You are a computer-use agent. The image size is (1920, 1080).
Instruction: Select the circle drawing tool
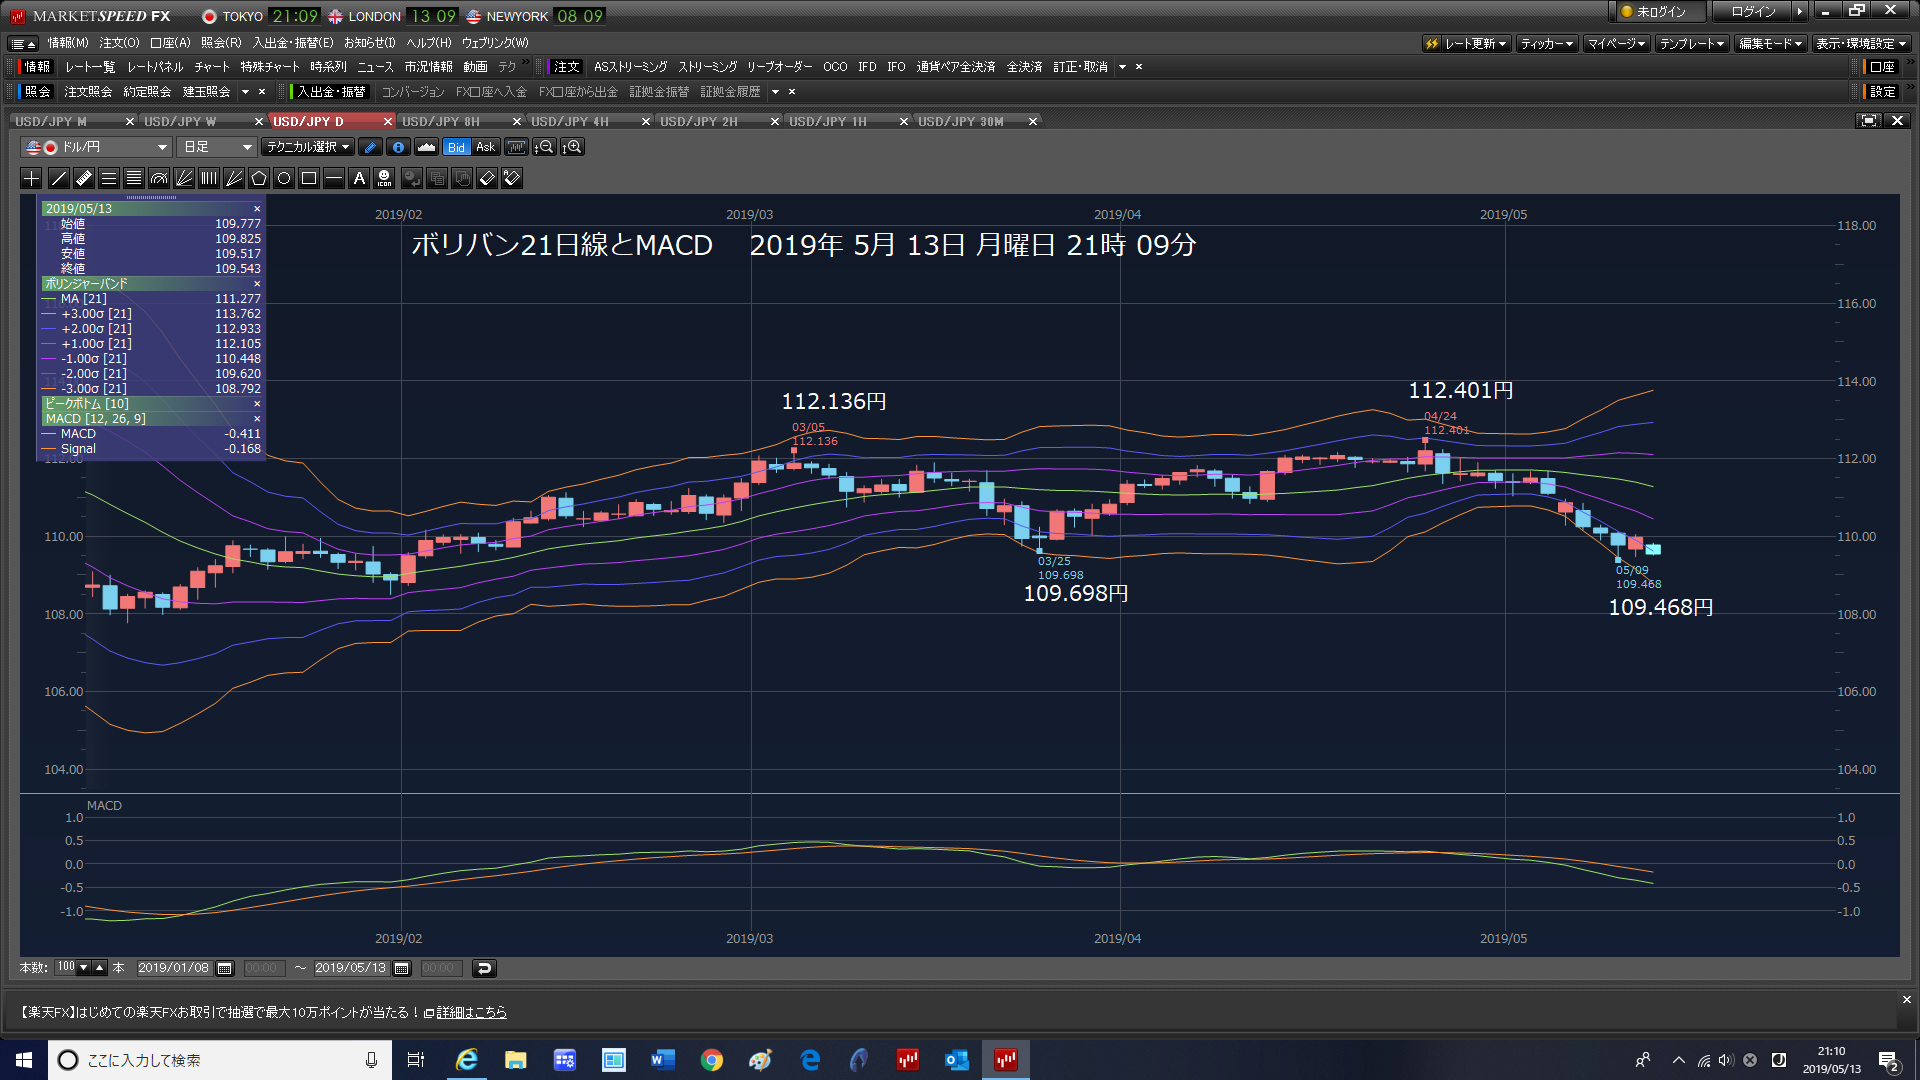(284, 179)
